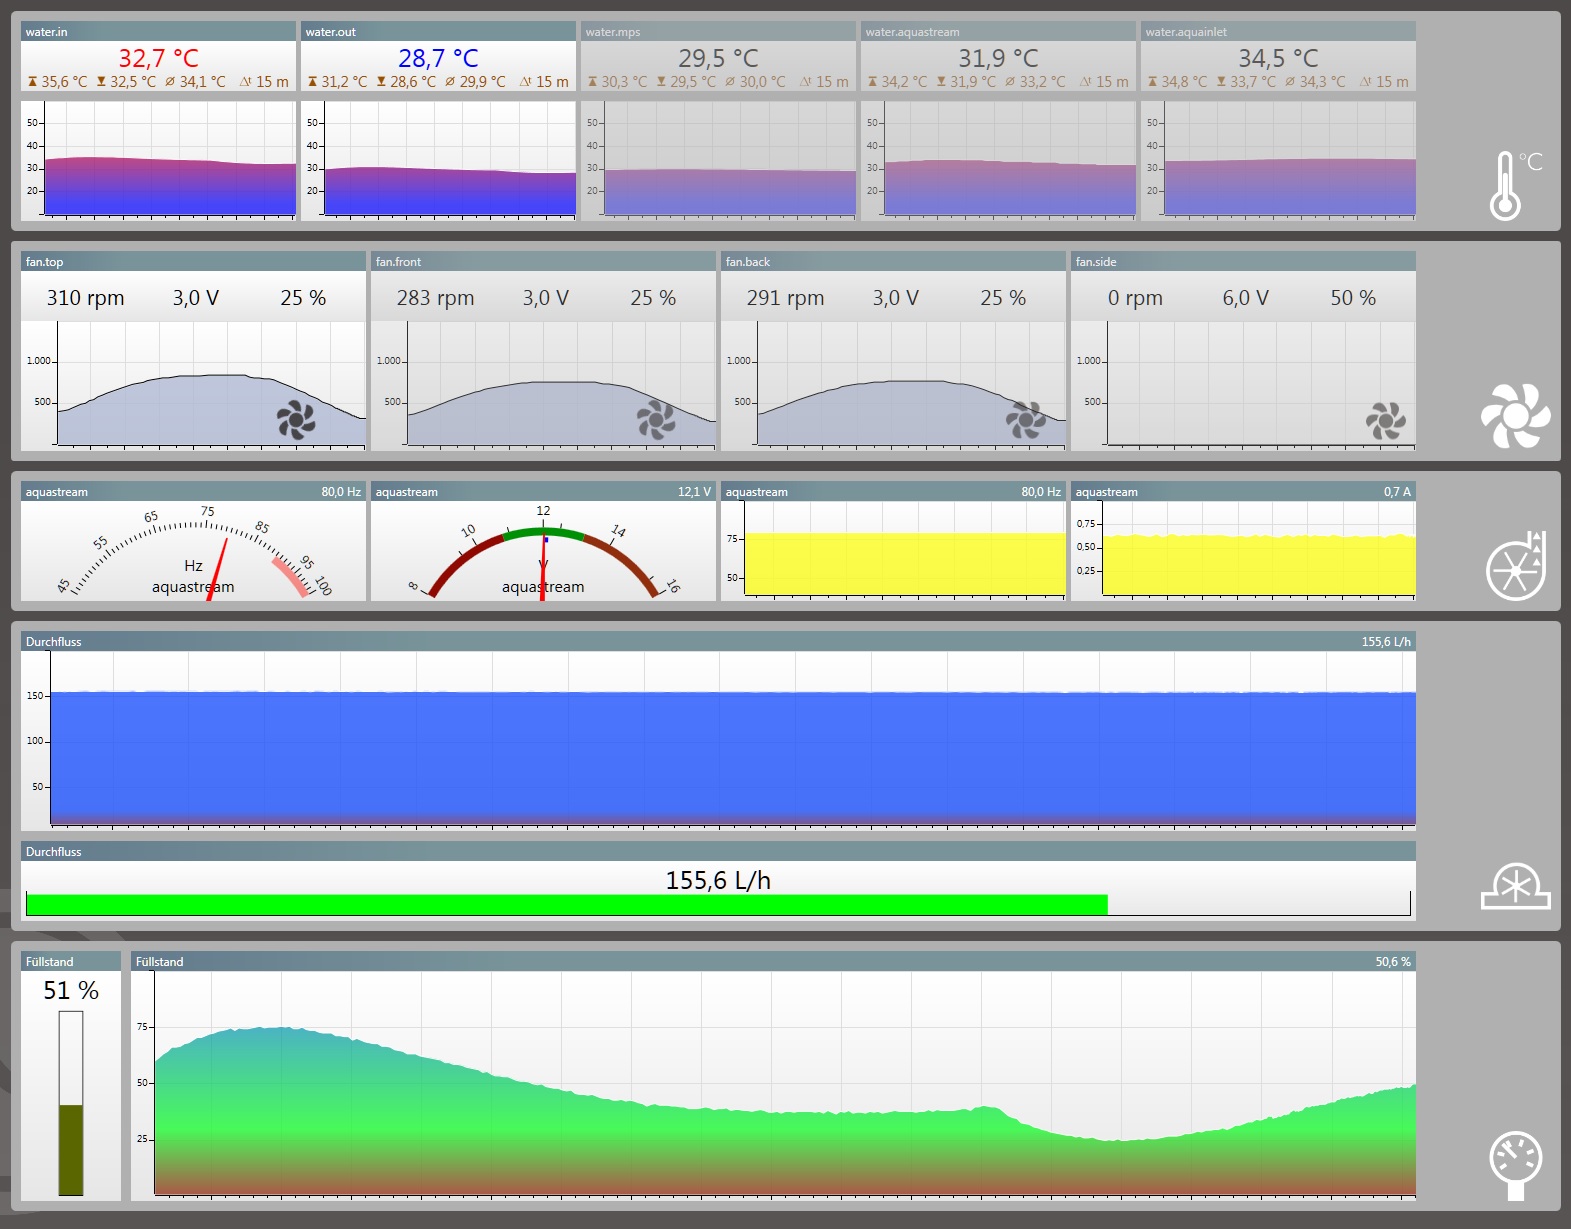
Task: Click the fan icon in fan.side chart
Action: point(1386,421)
